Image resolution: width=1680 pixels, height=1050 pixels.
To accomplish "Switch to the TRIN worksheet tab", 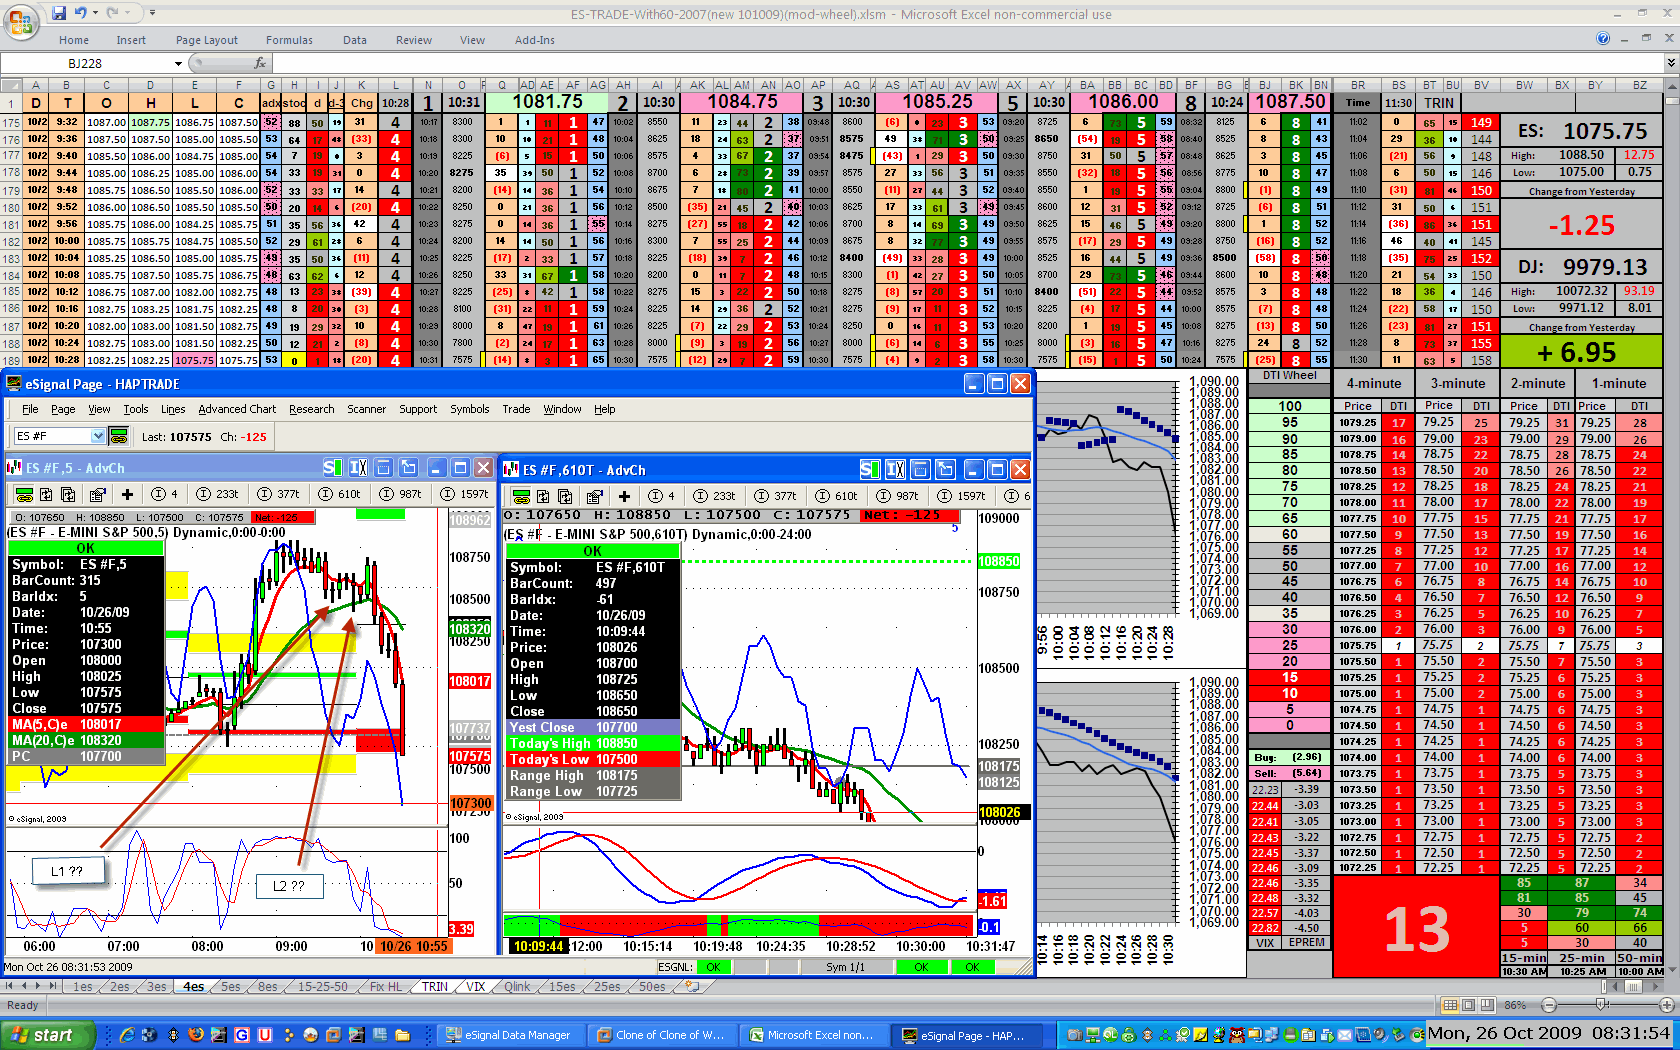I will coord(435,987).
